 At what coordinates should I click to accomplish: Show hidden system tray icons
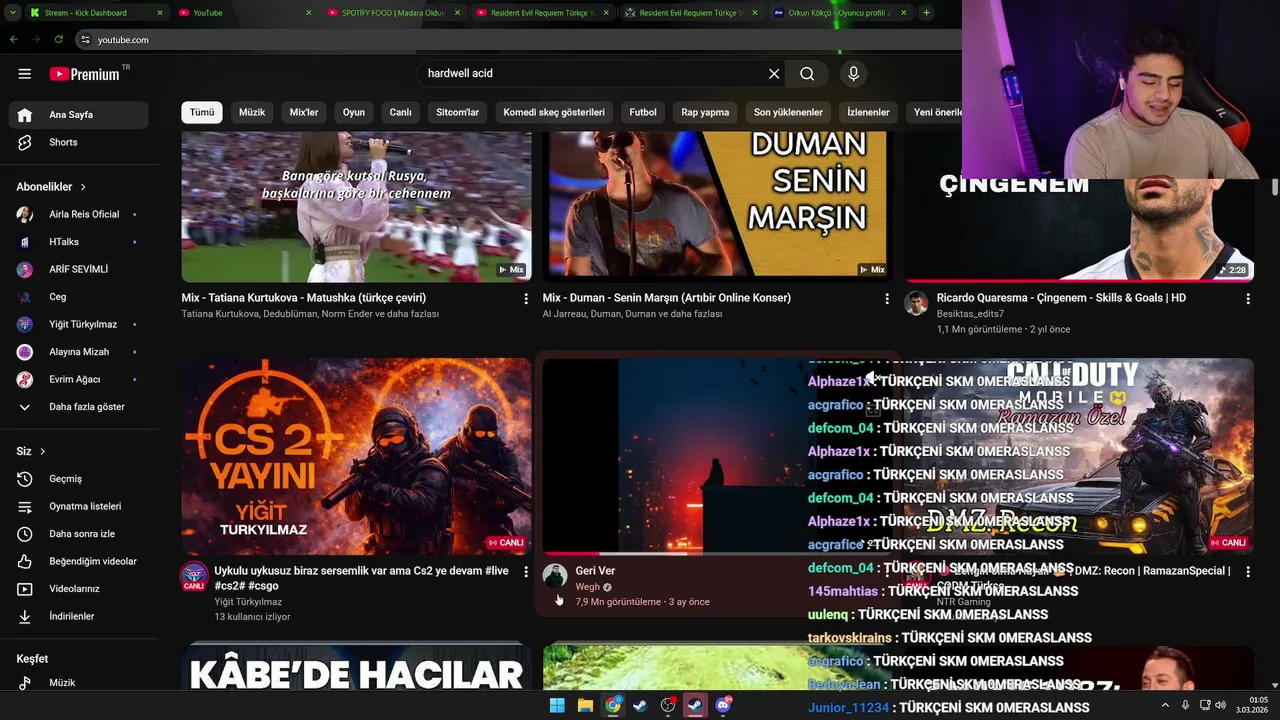point(1165,705)
